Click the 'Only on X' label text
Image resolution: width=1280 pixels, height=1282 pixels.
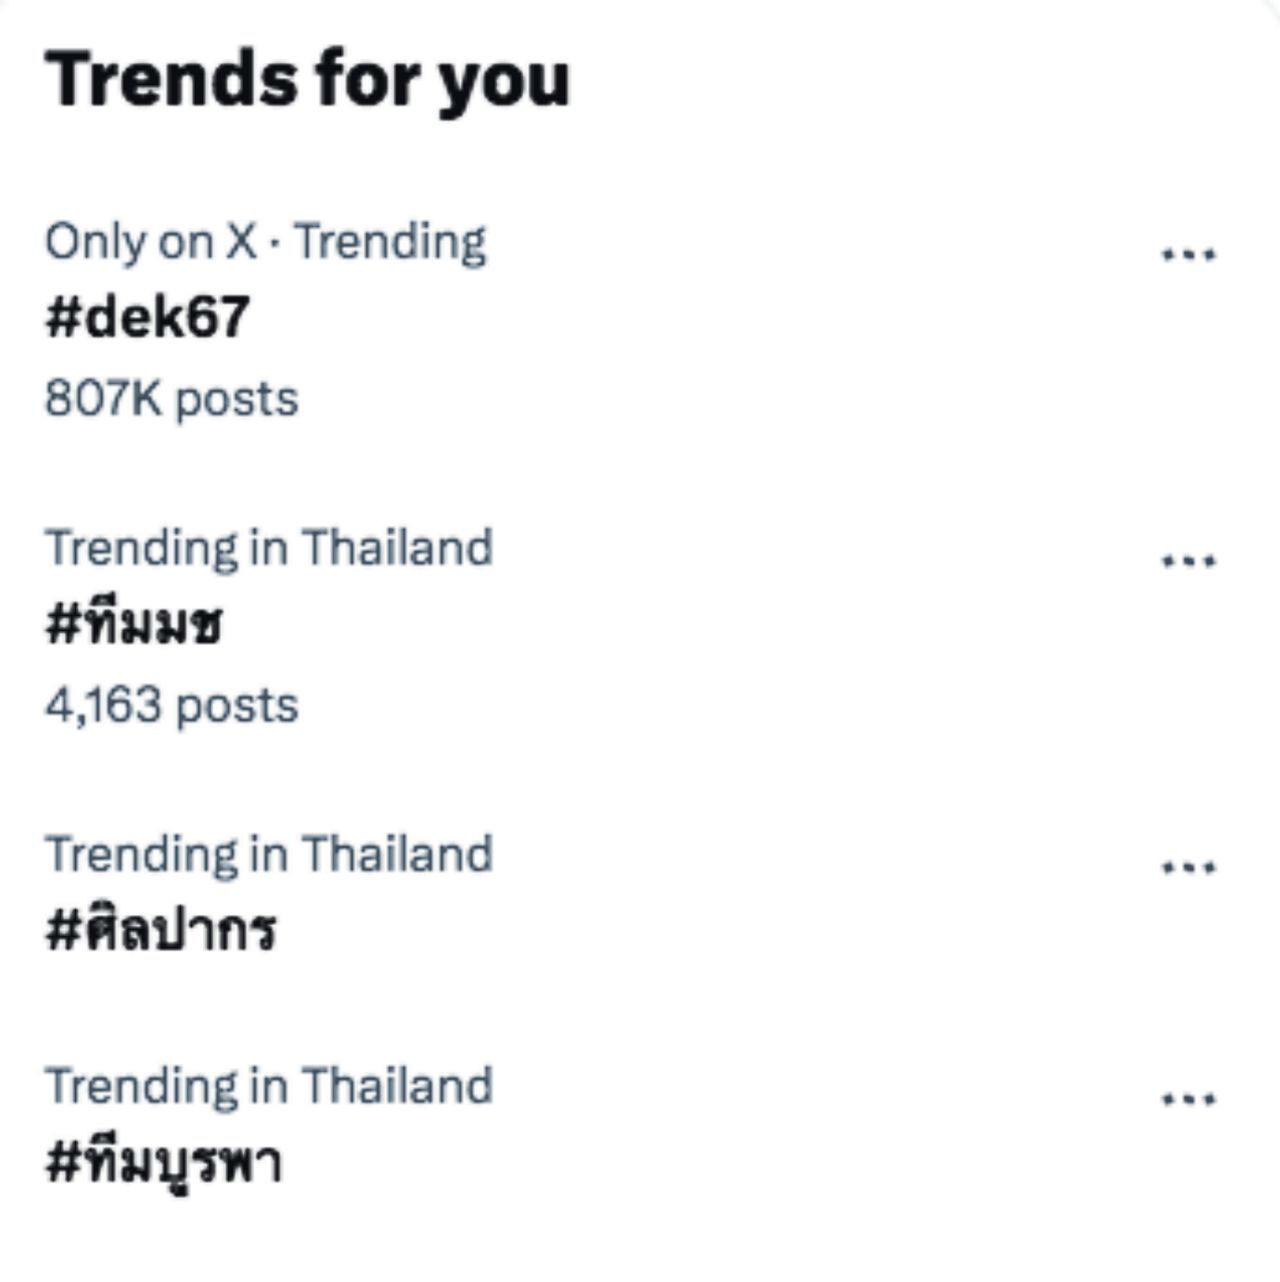(x=150, y=242)
